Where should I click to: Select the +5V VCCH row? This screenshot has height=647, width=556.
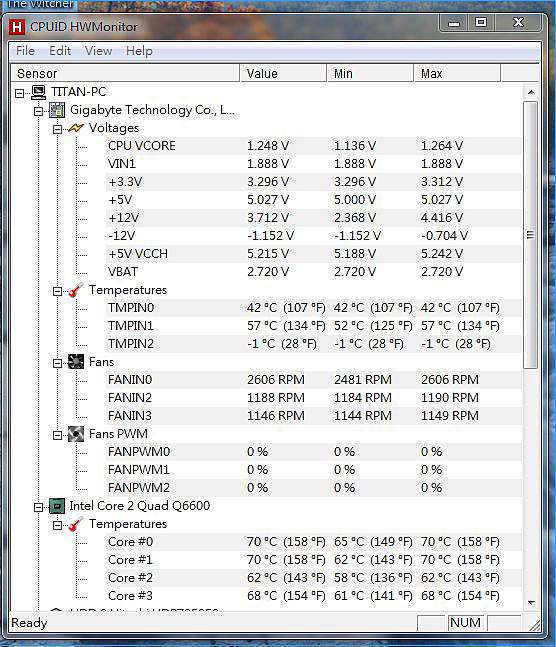pyautogui.click(x=314, y=254)
